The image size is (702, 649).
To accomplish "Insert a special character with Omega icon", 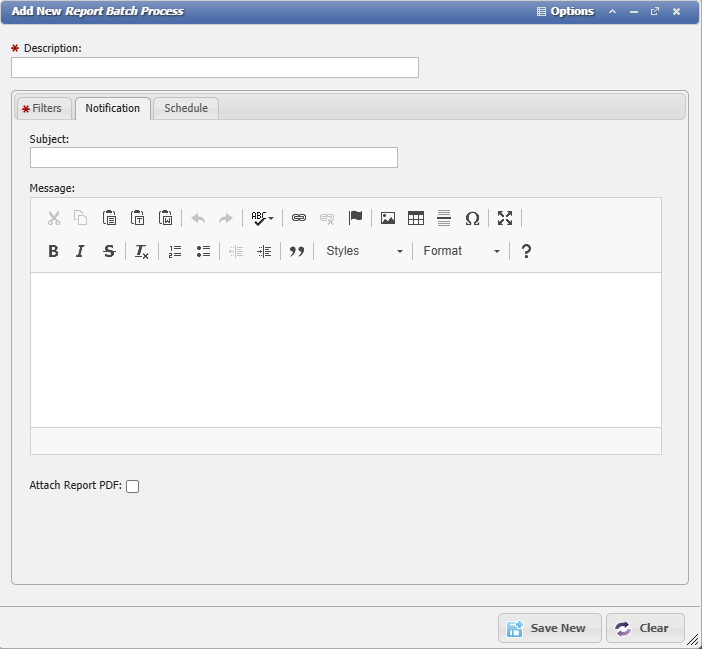I will 472,218.
